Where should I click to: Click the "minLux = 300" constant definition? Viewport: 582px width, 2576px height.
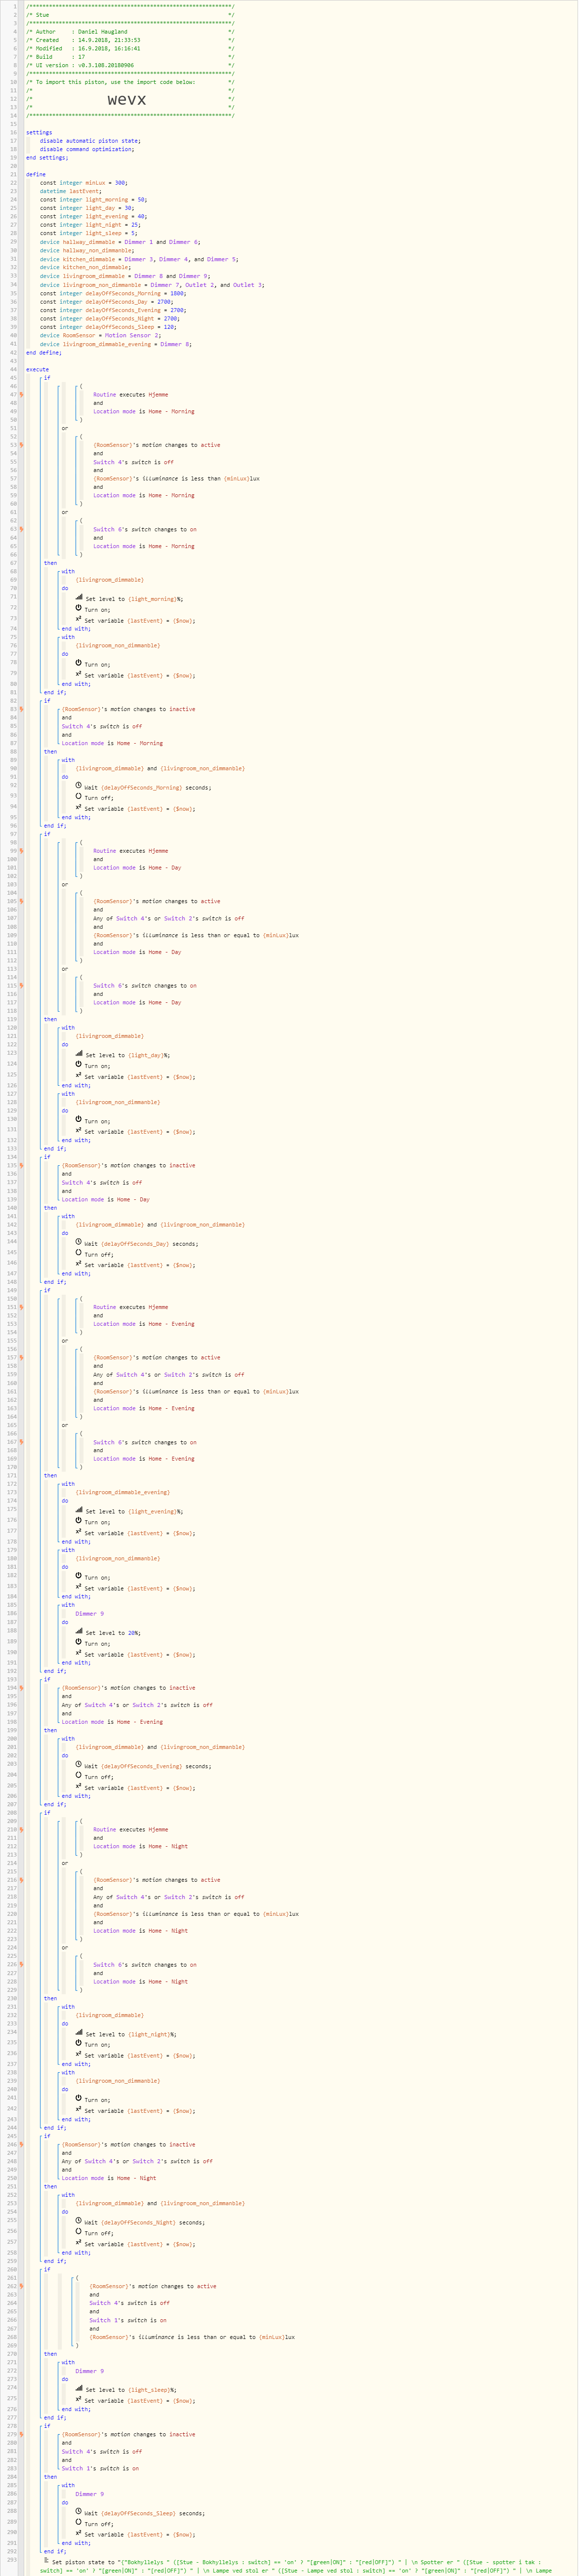click(x=107, y=183)
